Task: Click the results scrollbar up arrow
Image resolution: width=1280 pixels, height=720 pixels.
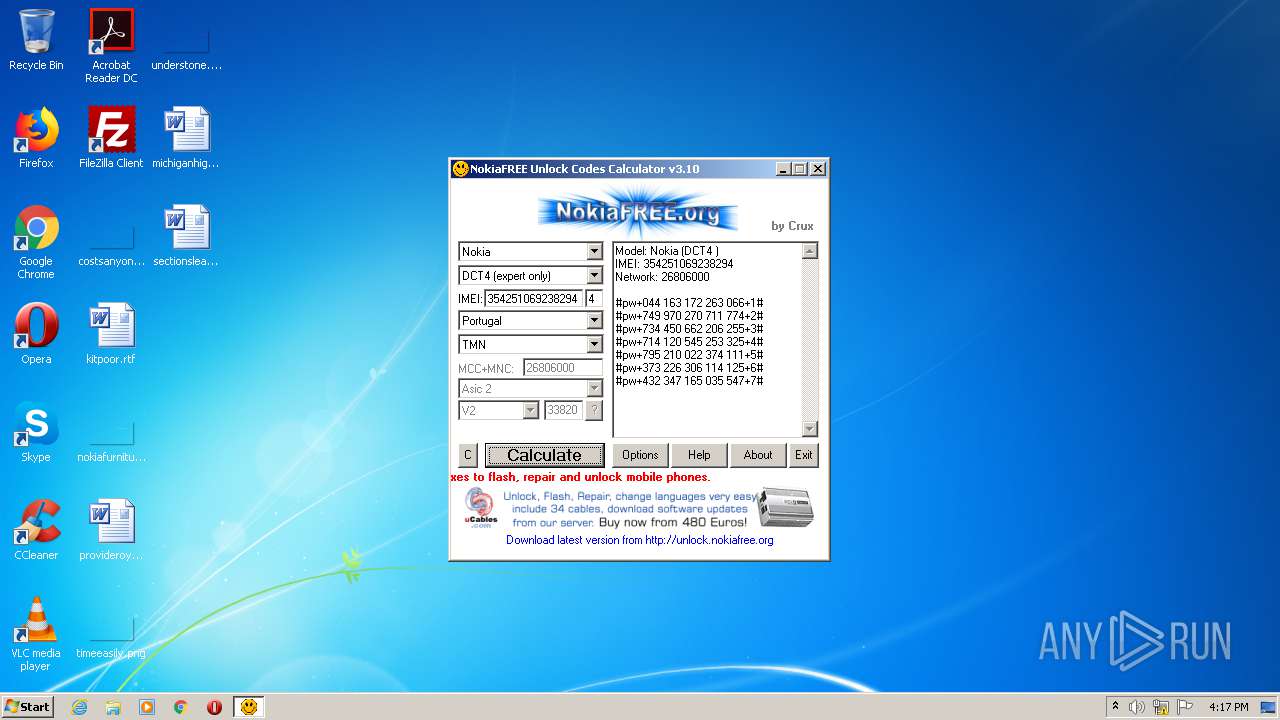Action: tap(810, 251)
